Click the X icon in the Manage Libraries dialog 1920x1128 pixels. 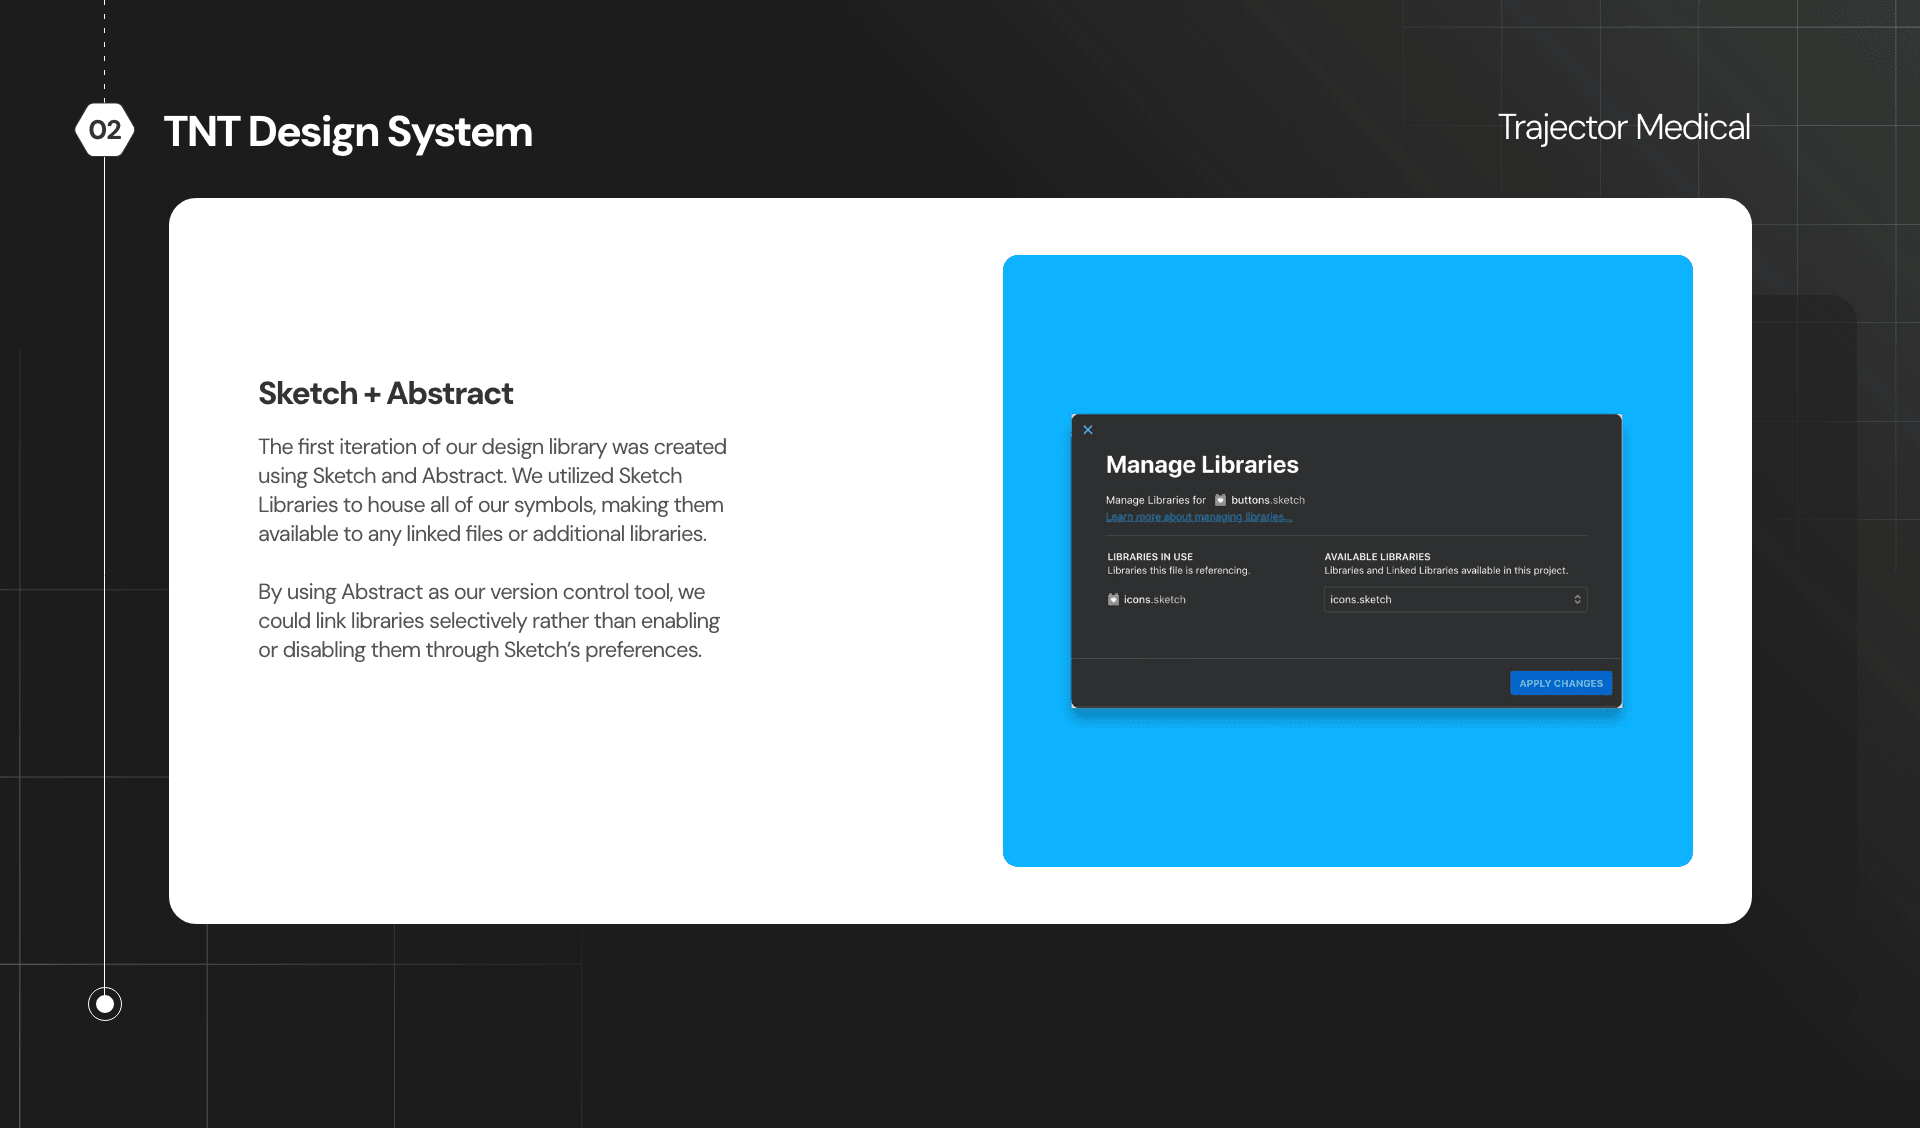click(1088, 430)
